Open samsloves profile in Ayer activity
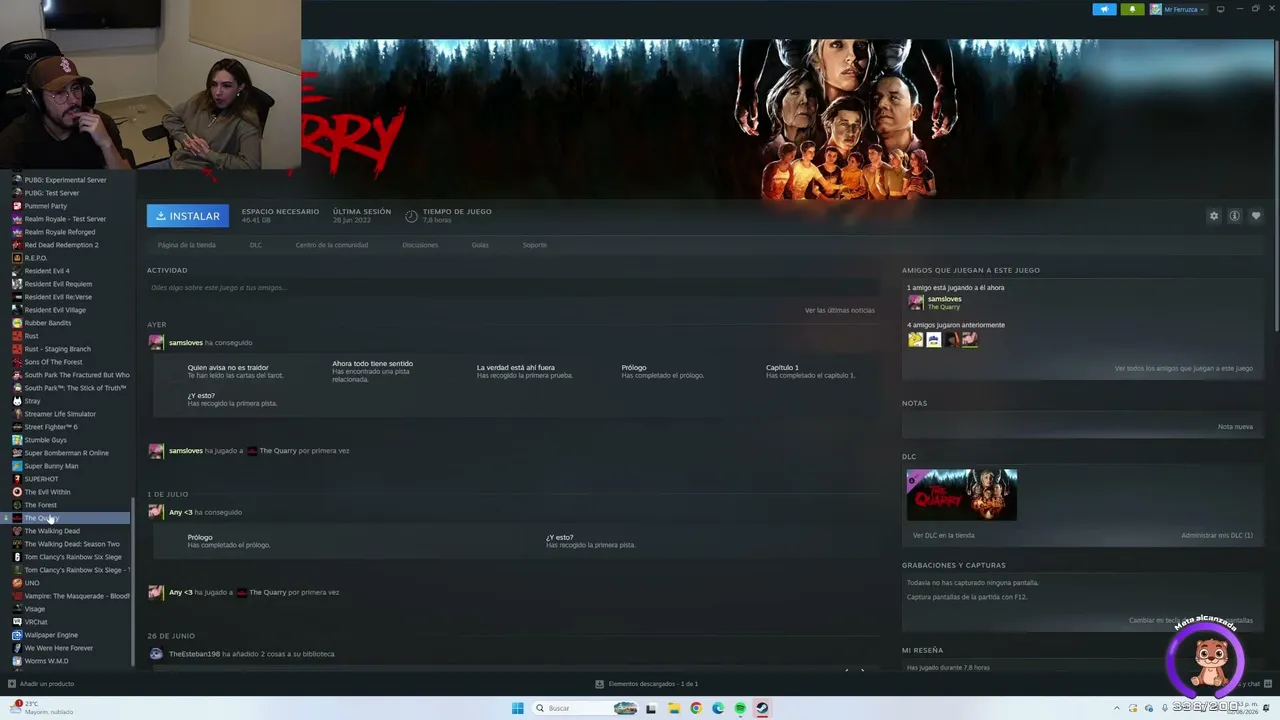Viewport: 1280px width, 720px height. coord(186,343)
